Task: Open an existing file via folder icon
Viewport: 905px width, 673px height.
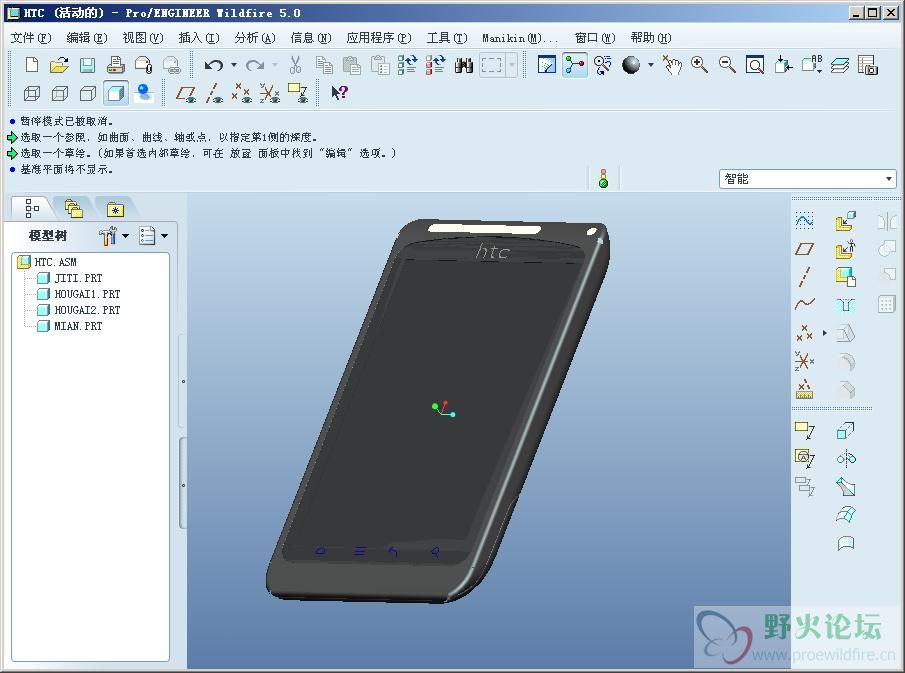Action: click(x=59, y=65)
